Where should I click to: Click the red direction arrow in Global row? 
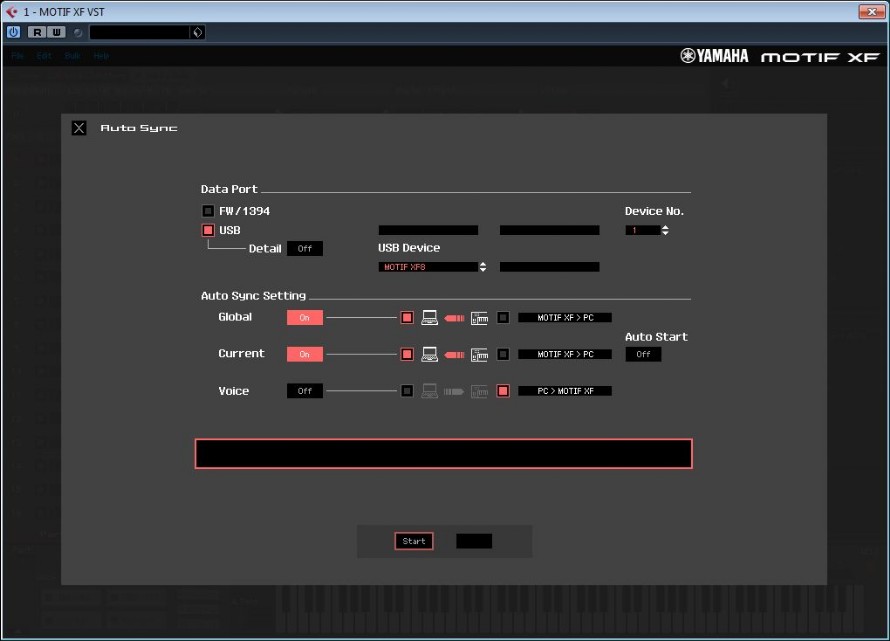[454, 318]
